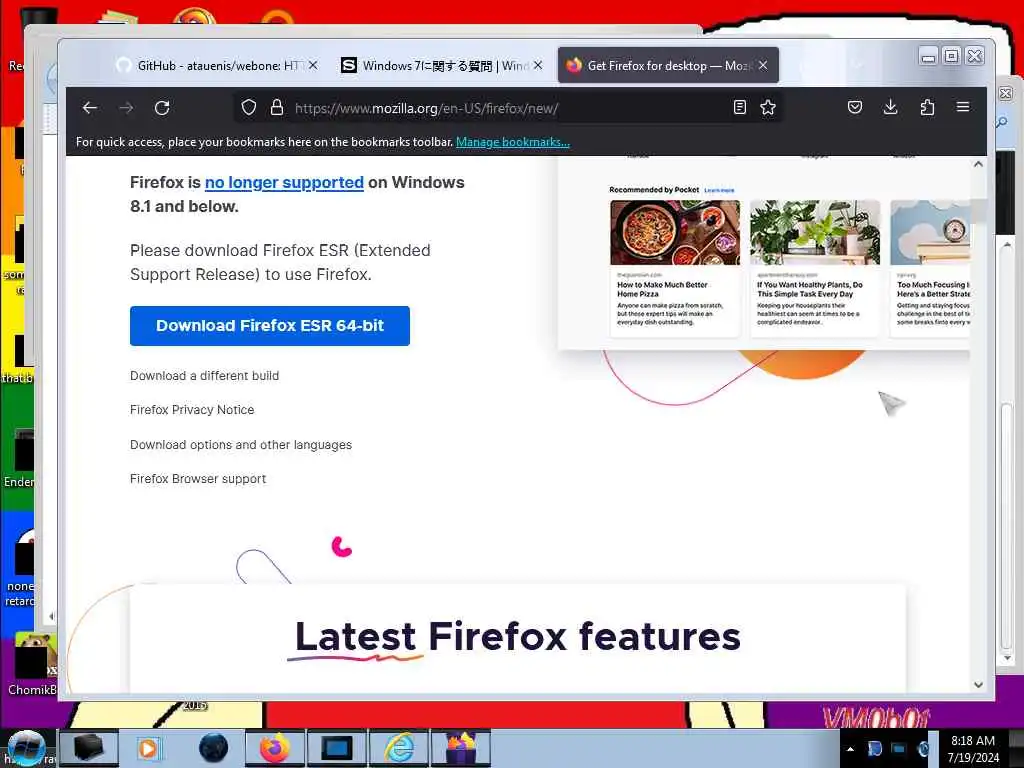Open Firefox application menu
This screenshot has width=1024, height=768.
click(963, 108)
